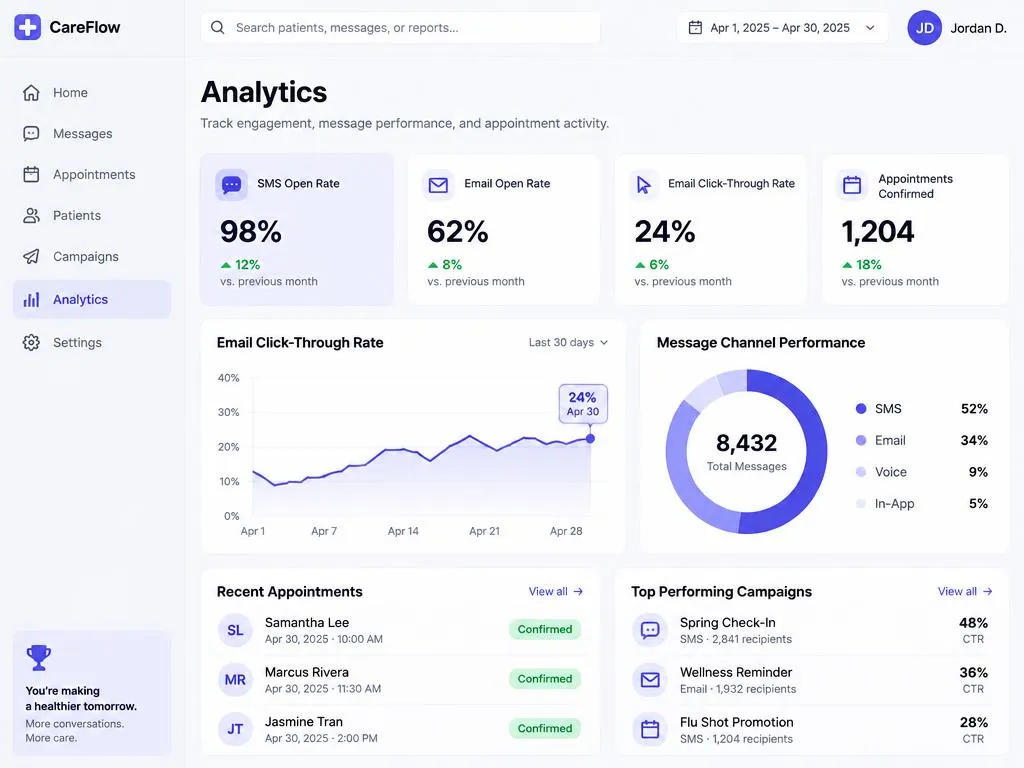Screen dimensions: 1024x768
Task: Click the 24% Apr 30 chart tooltip
Action: (x=583, y=404)
